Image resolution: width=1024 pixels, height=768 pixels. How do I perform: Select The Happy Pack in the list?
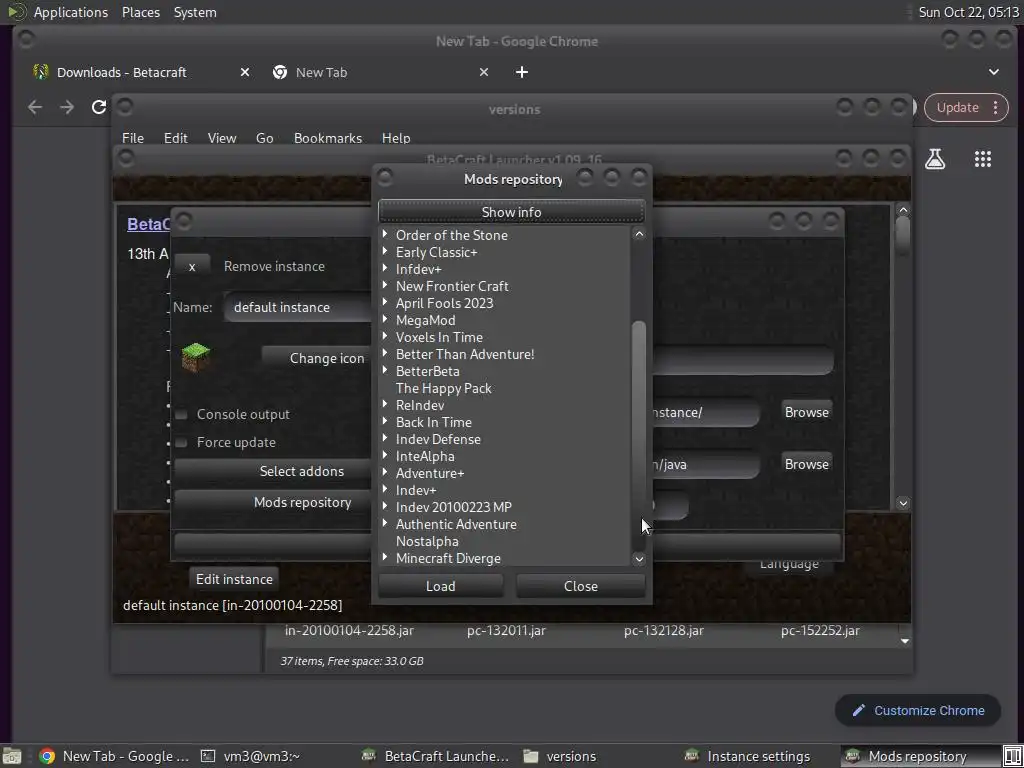[x=443, y=388]
